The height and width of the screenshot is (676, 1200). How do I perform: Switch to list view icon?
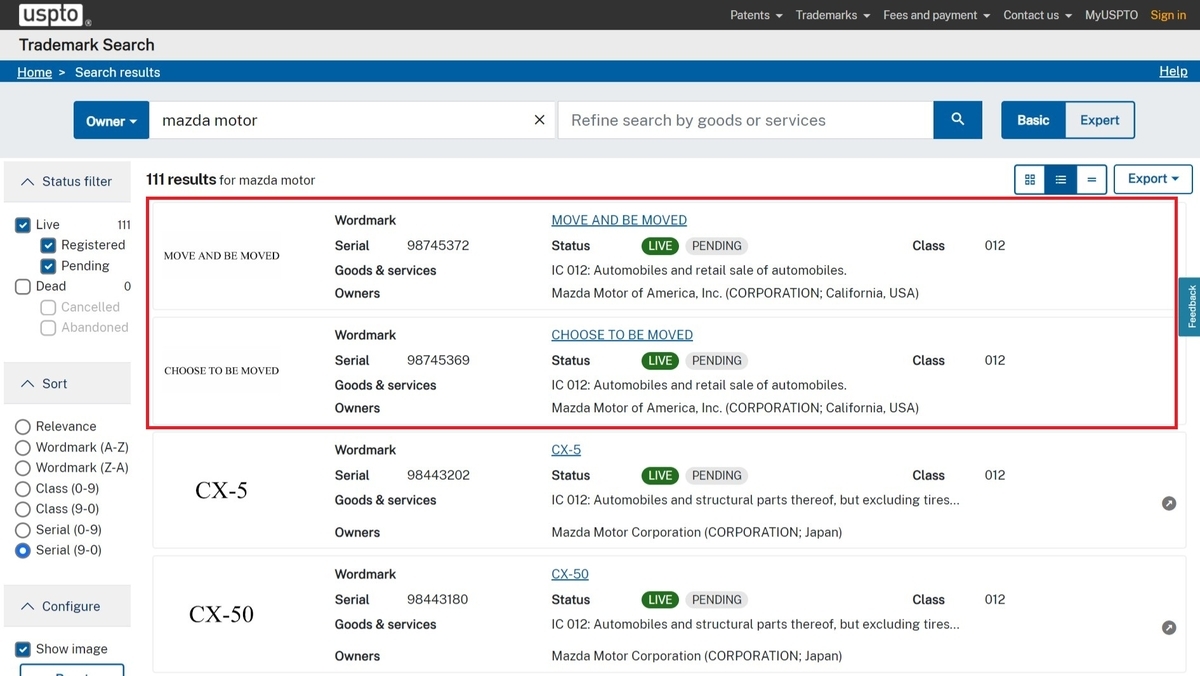(x=1060, y=180)
